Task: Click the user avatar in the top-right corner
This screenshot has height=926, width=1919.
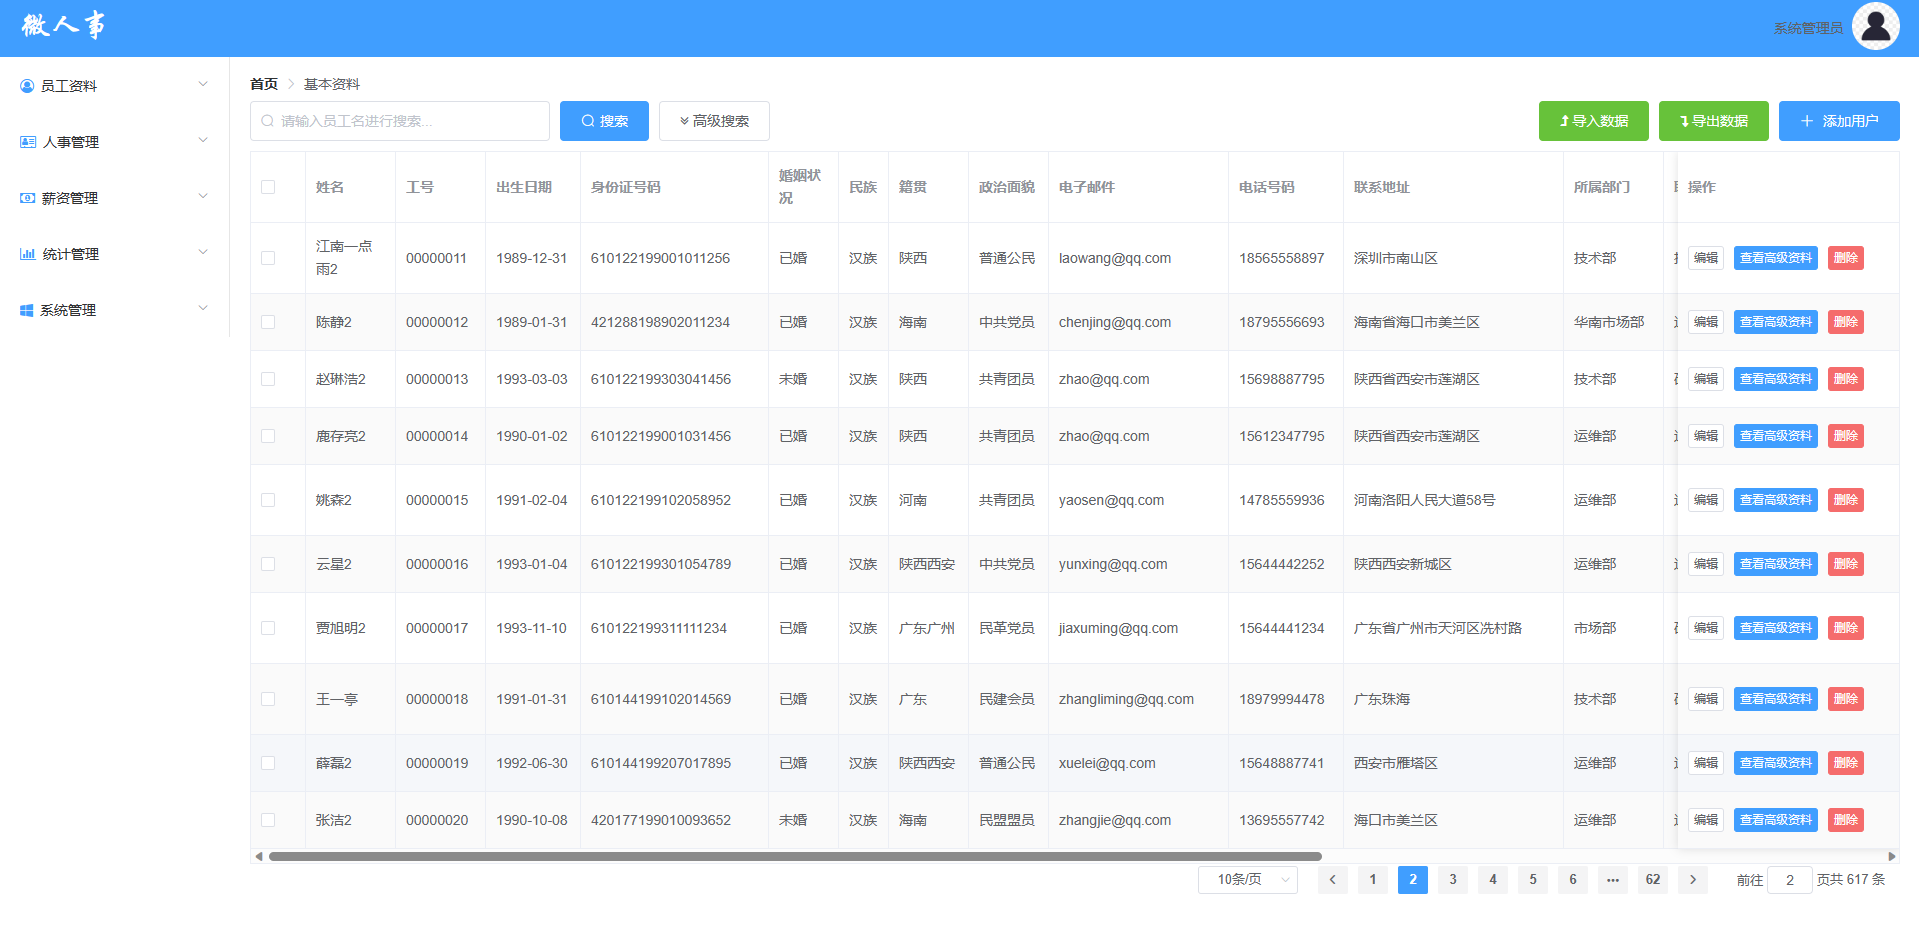Action: 1875,26
